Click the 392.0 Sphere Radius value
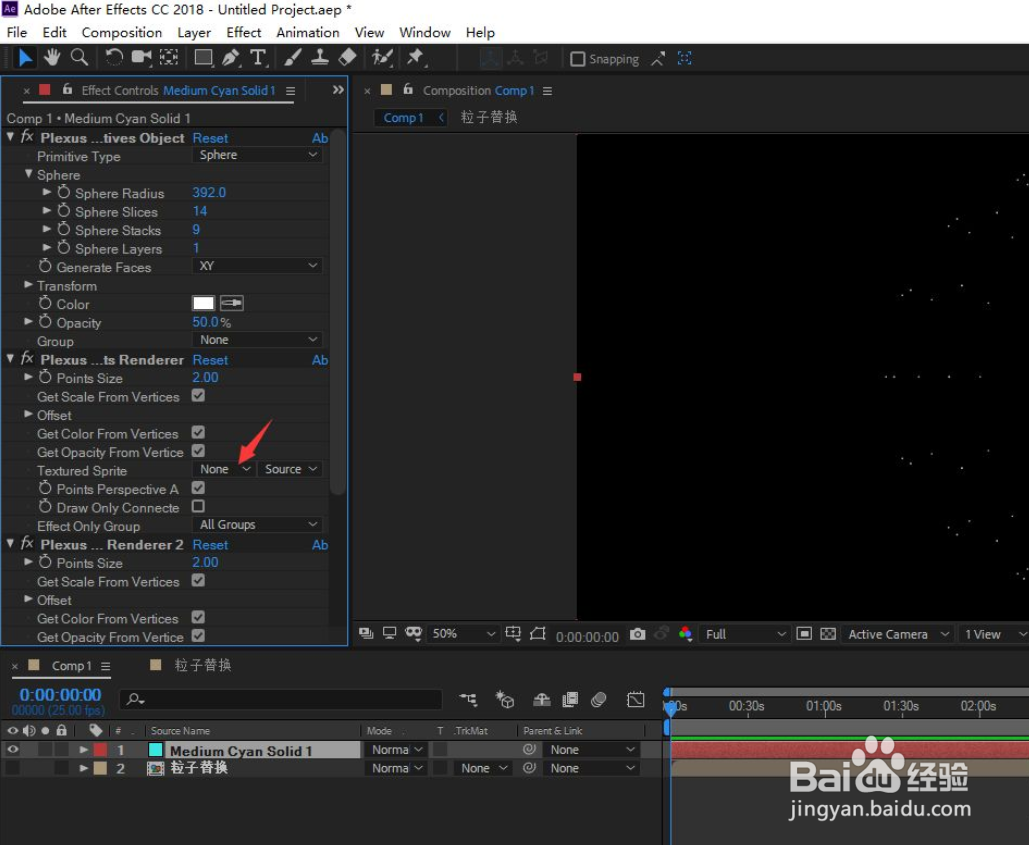The width and height of the screenshot is (1029, 845). (209, 192)
